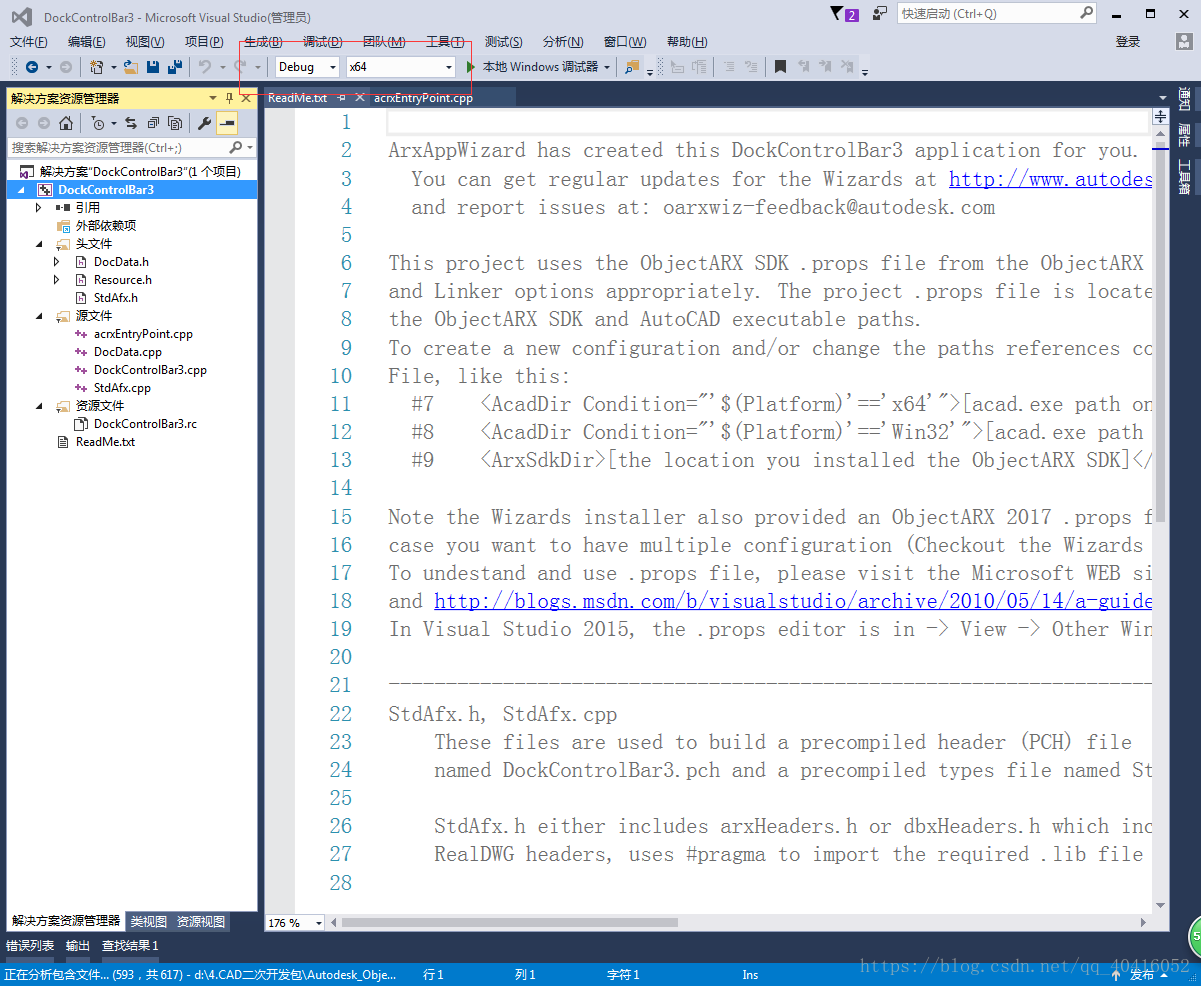This screenshot has width=1201, height=986.
Task: Click the Save icon in the toolbar
Action: click(153, 67)
